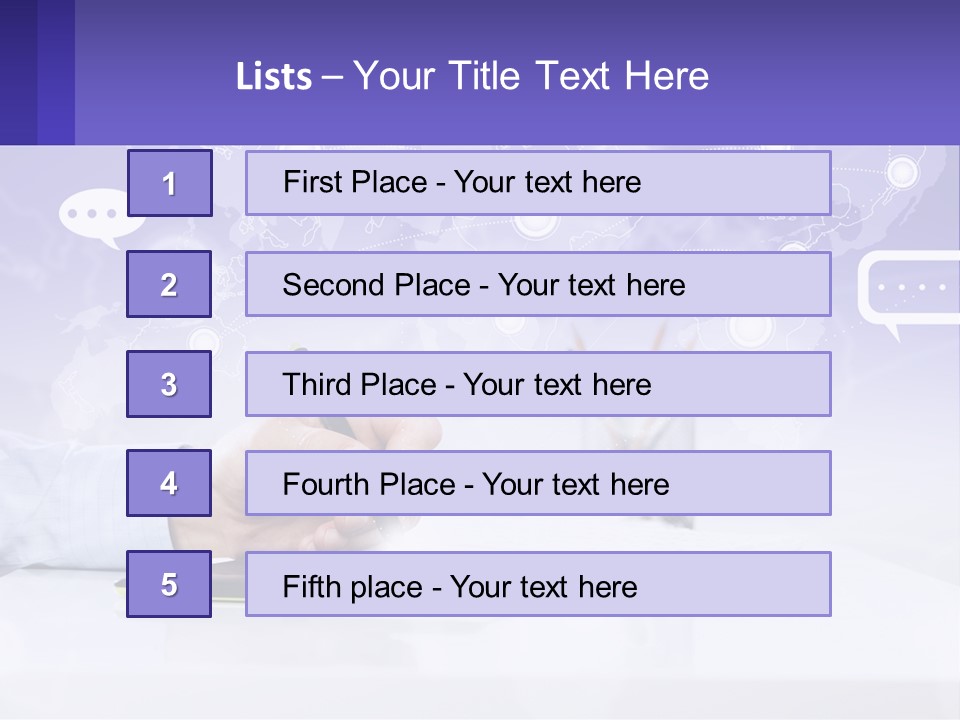Select the Fifth place text box
The width and height of the screenshot is (960, 720).
[x=538, y=584]
